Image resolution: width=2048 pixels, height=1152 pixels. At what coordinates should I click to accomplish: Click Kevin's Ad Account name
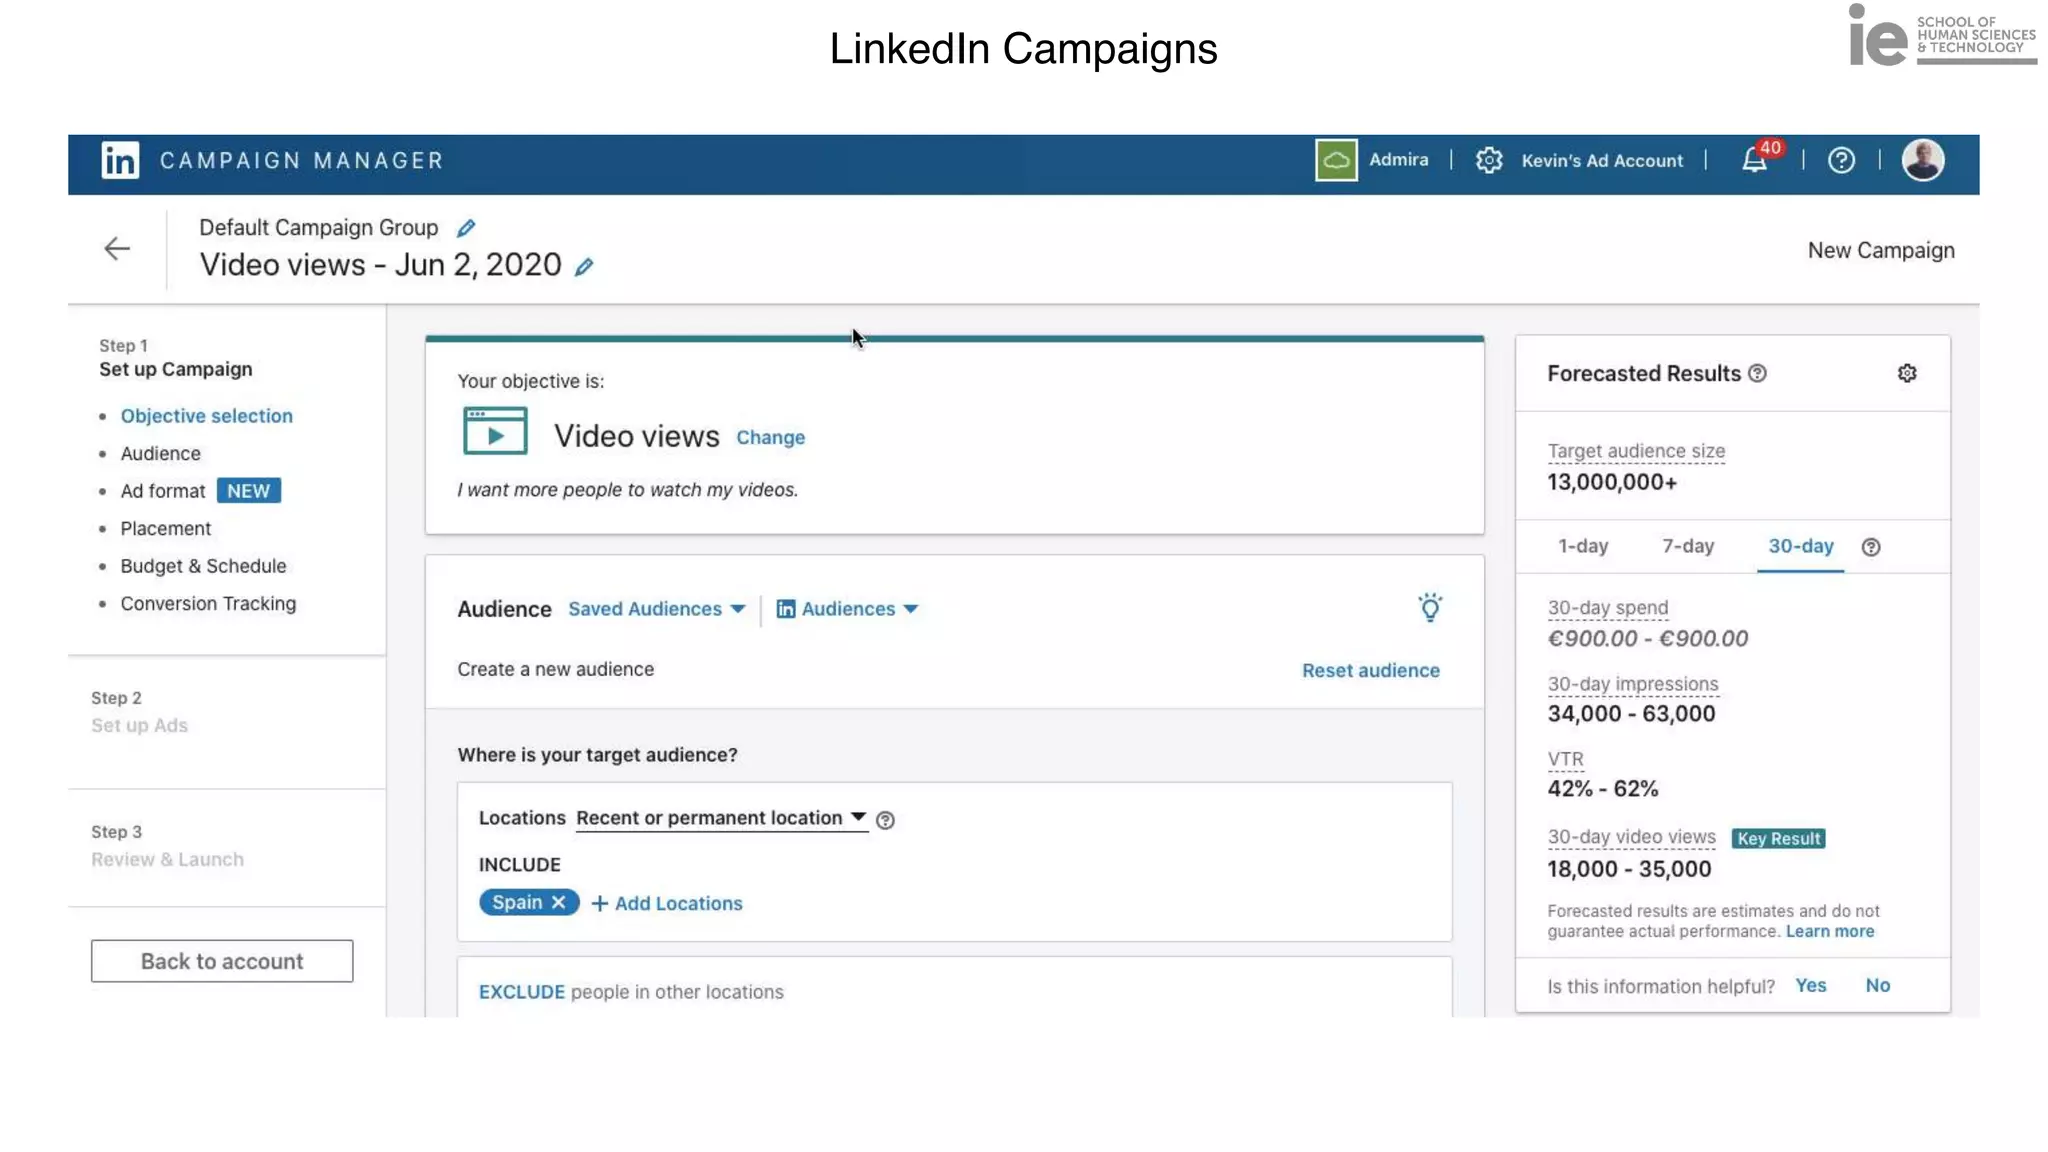click(1602, 161)
